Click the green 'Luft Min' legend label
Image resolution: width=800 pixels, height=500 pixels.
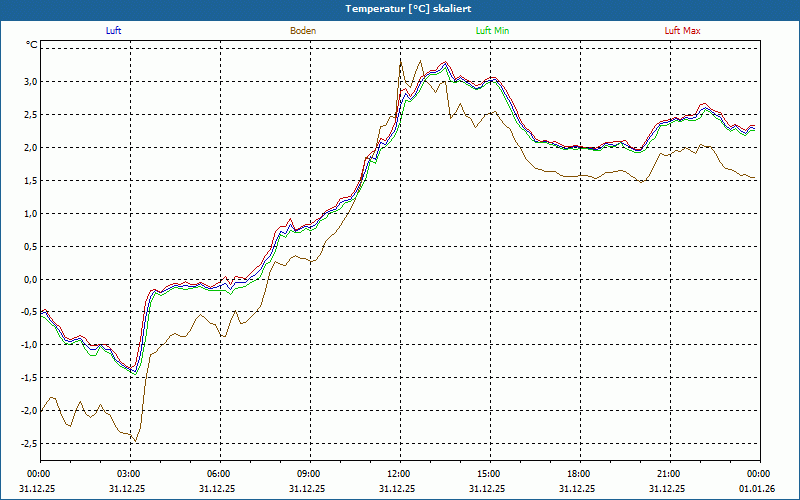point(492,31)
